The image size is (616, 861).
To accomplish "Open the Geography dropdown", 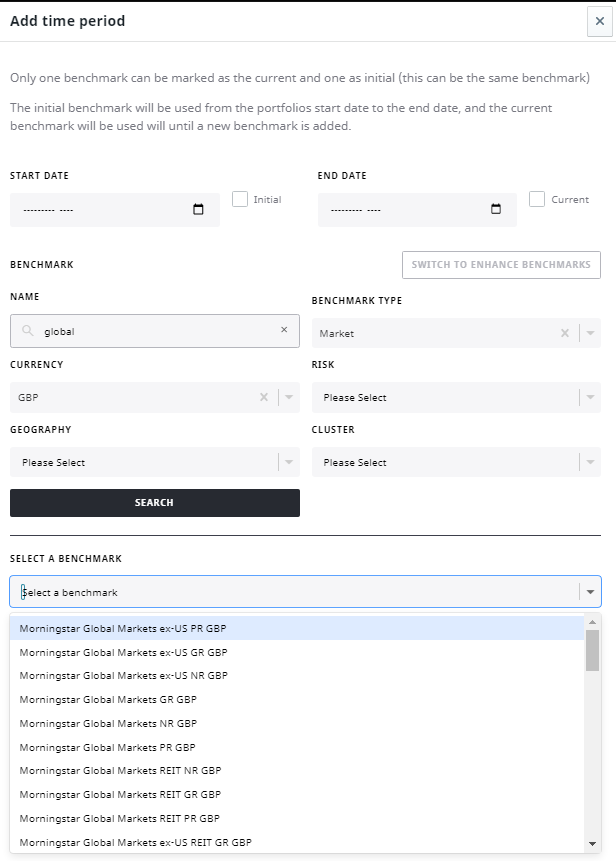I will pos(155,462).
